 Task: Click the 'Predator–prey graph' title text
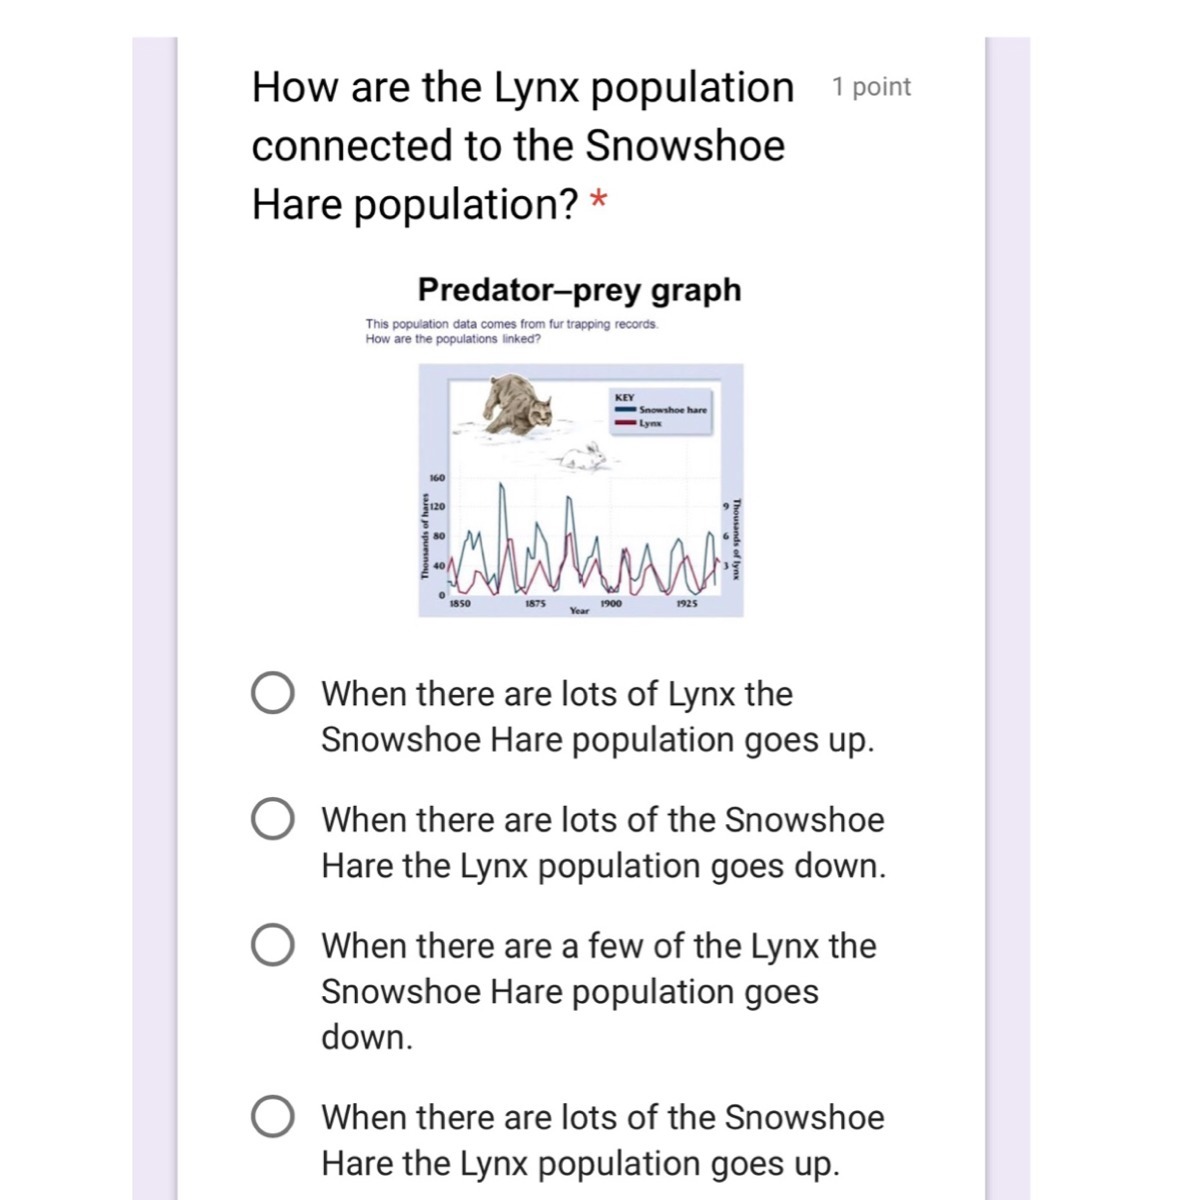coord(580,290)
